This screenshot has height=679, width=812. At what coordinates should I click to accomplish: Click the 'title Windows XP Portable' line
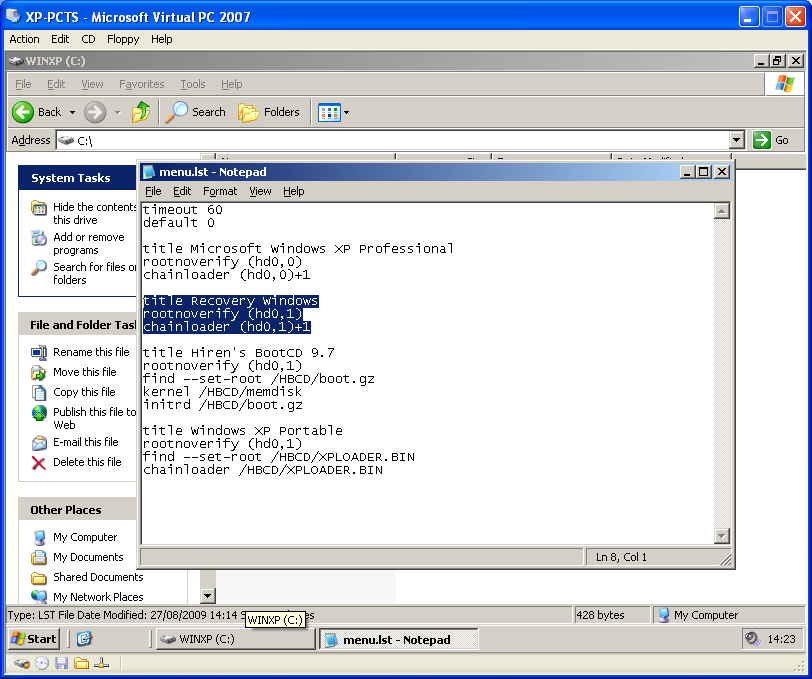[x=243, y=430]
